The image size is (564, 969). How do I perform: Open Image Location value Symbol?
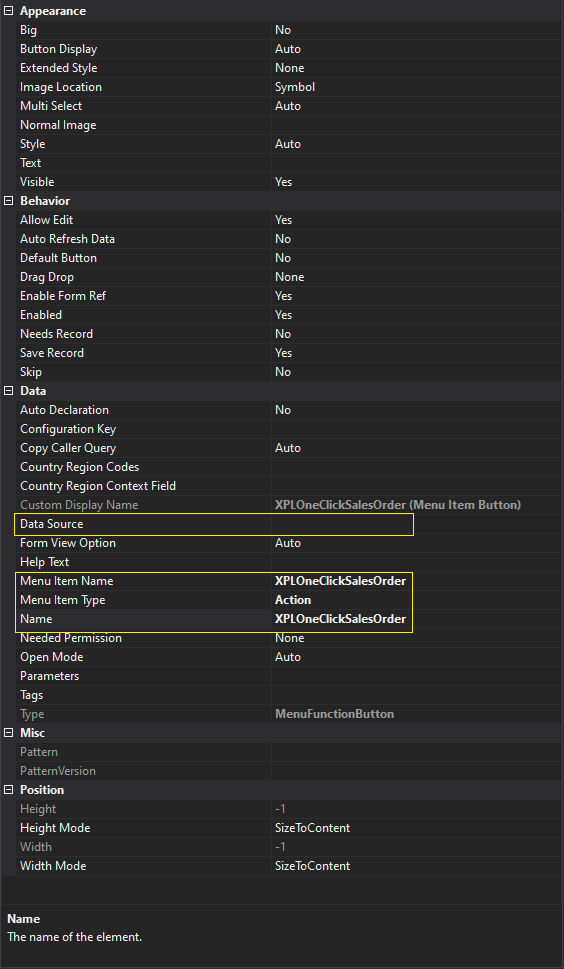(417, 87)
